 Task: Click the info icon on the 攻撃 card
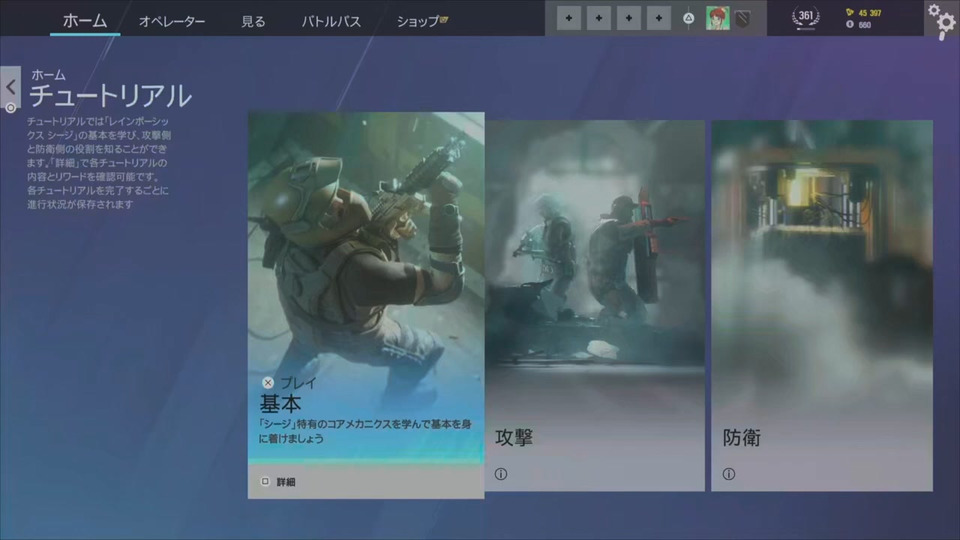coord(501,474)
